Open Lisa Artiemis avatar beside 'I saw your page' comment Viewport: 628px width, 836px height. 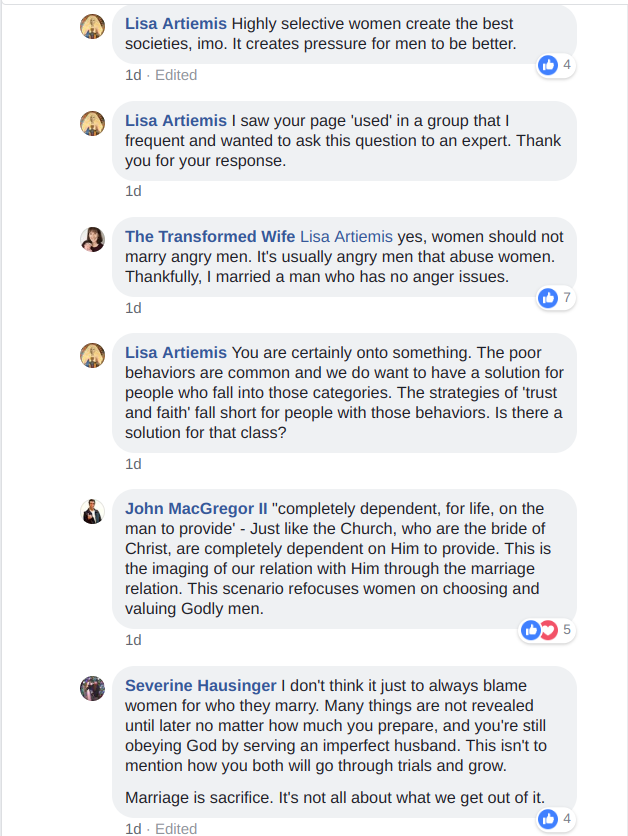[x=93, y=123]
